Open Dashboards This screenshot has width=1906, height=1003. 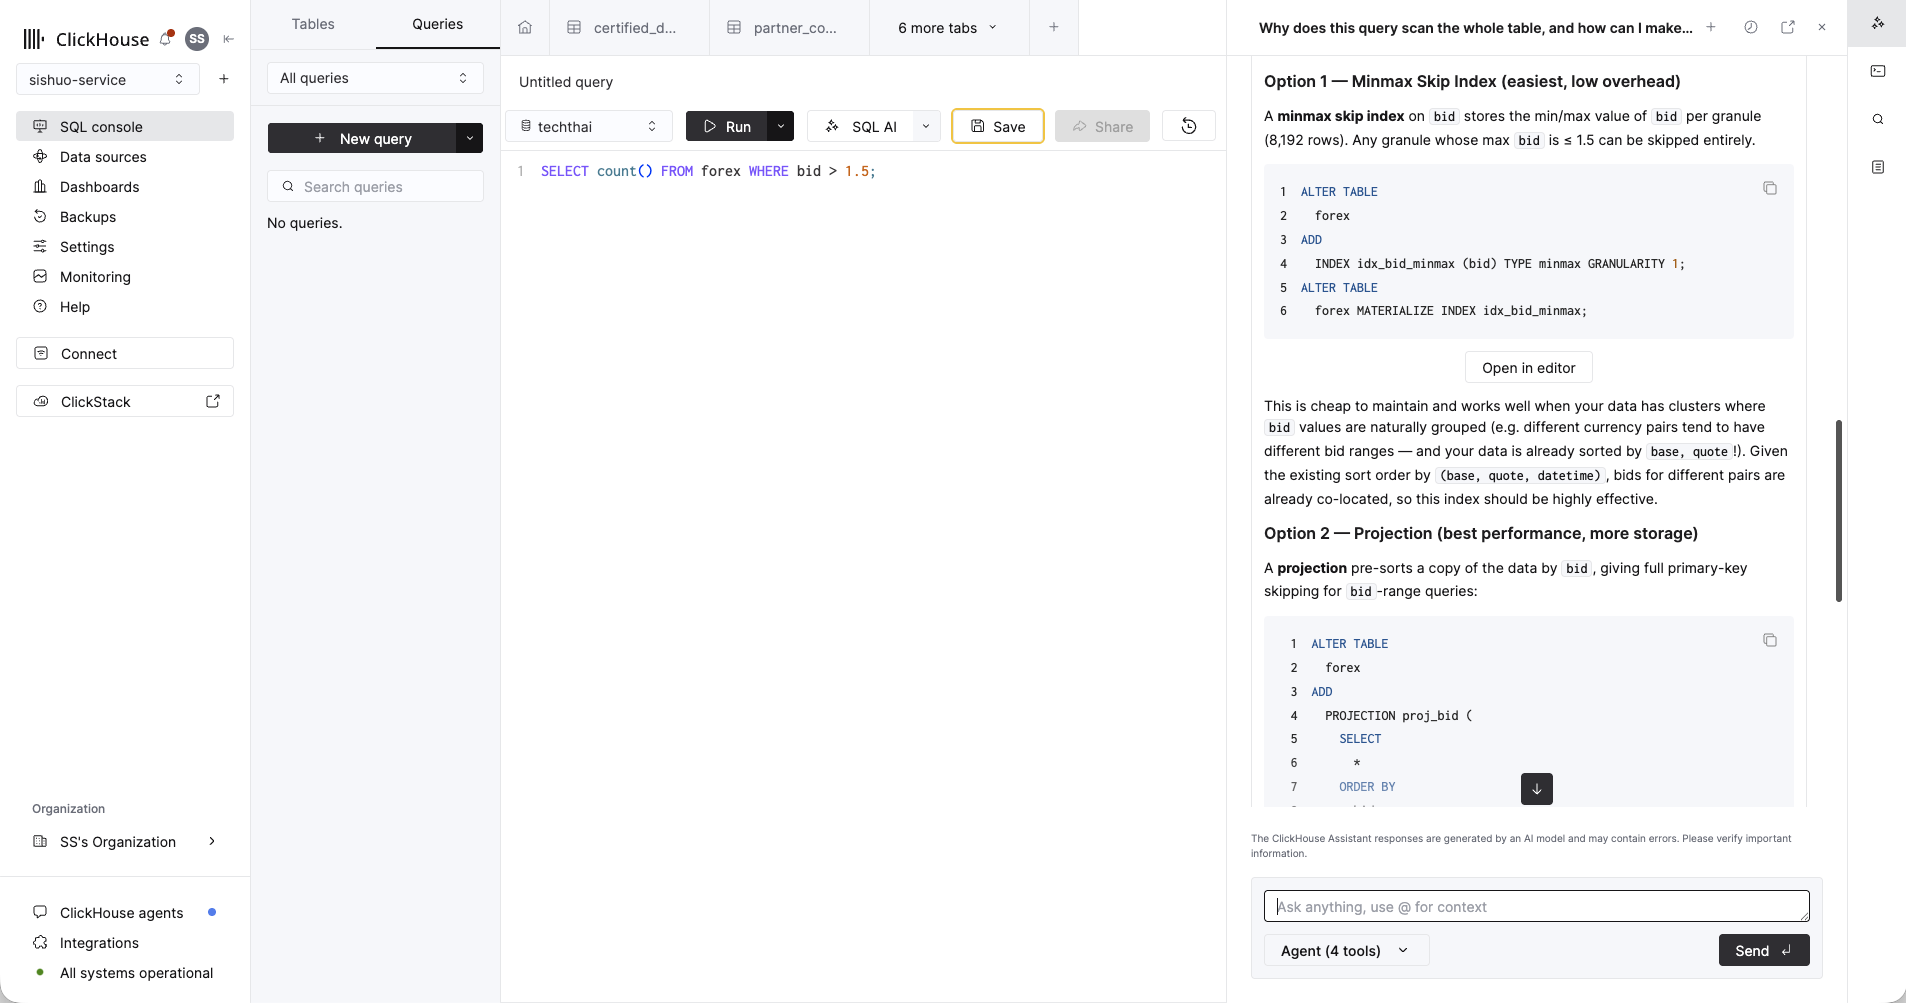pyautogui.click(x=125, y=186)
